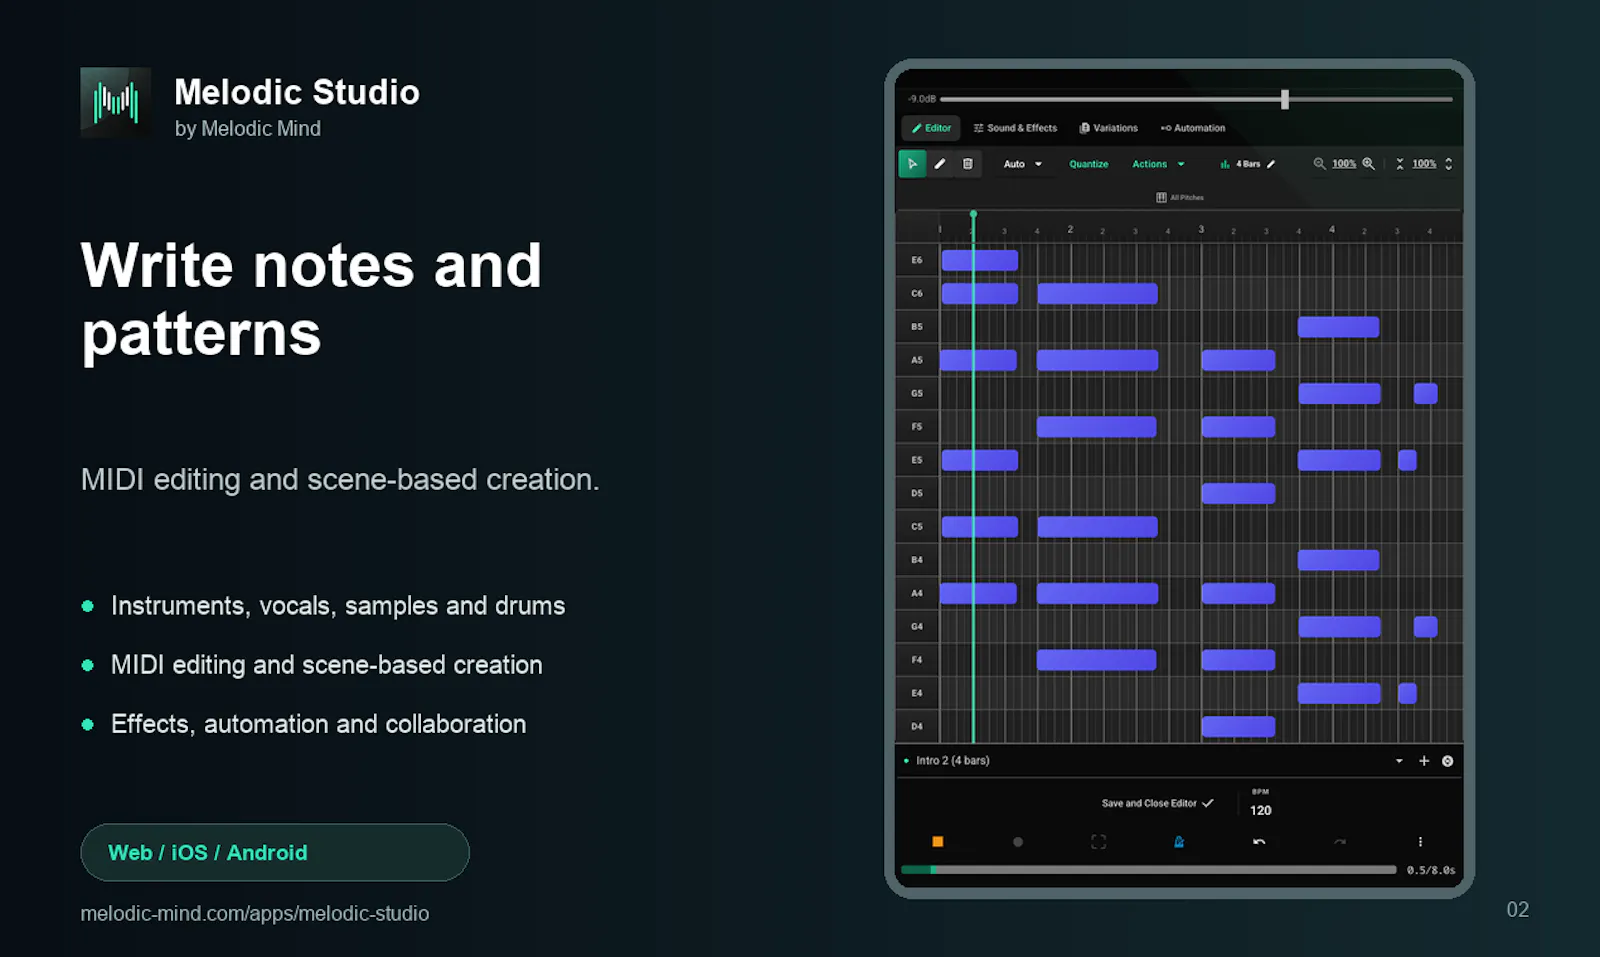The image size is (1600, 957).
Task: Click the vertical zoom collapse icon
Action: 1400,164
